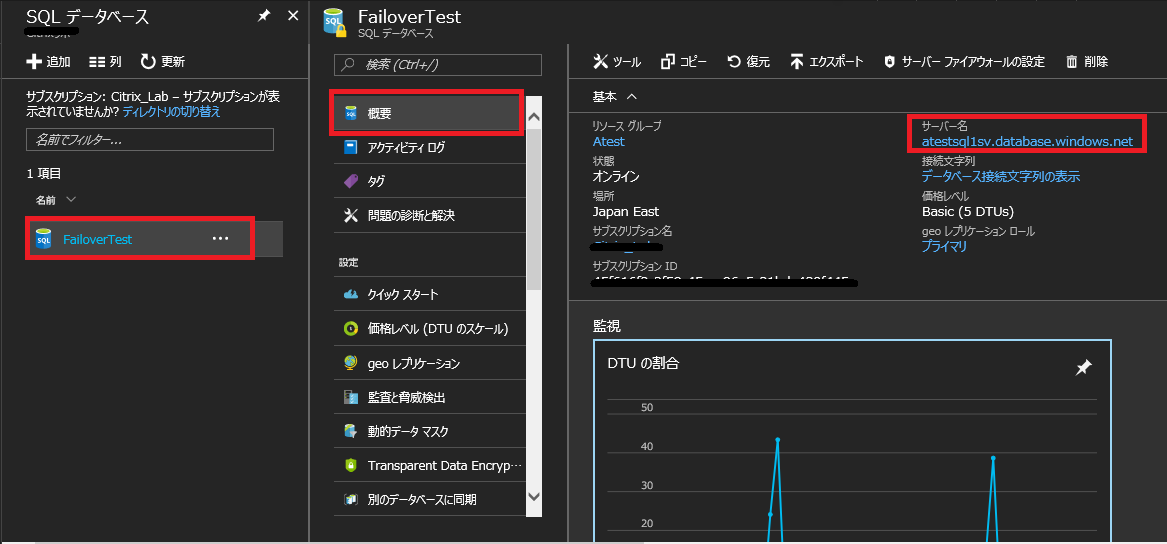Close the SQL データベース blade

292,16
